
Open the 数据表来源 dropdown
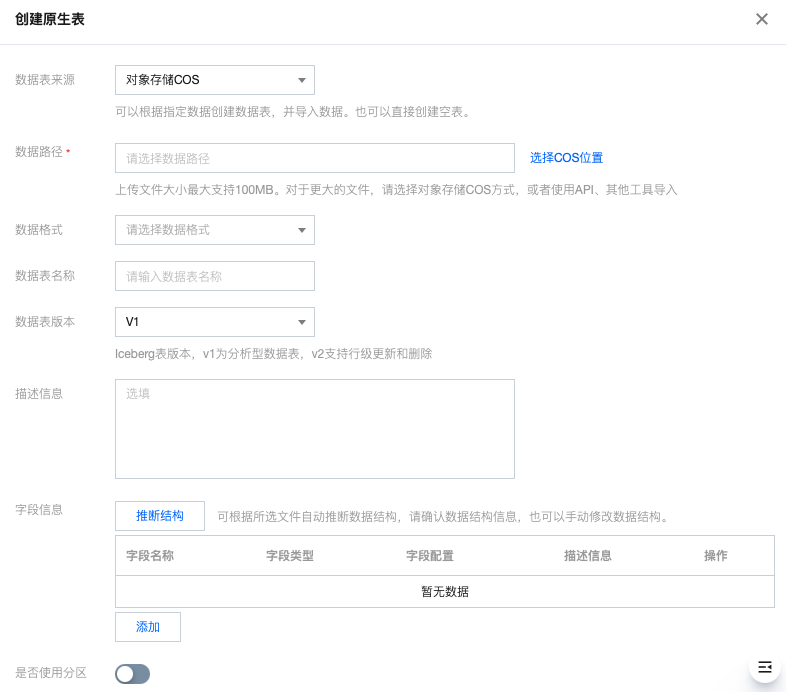(215, 80)
